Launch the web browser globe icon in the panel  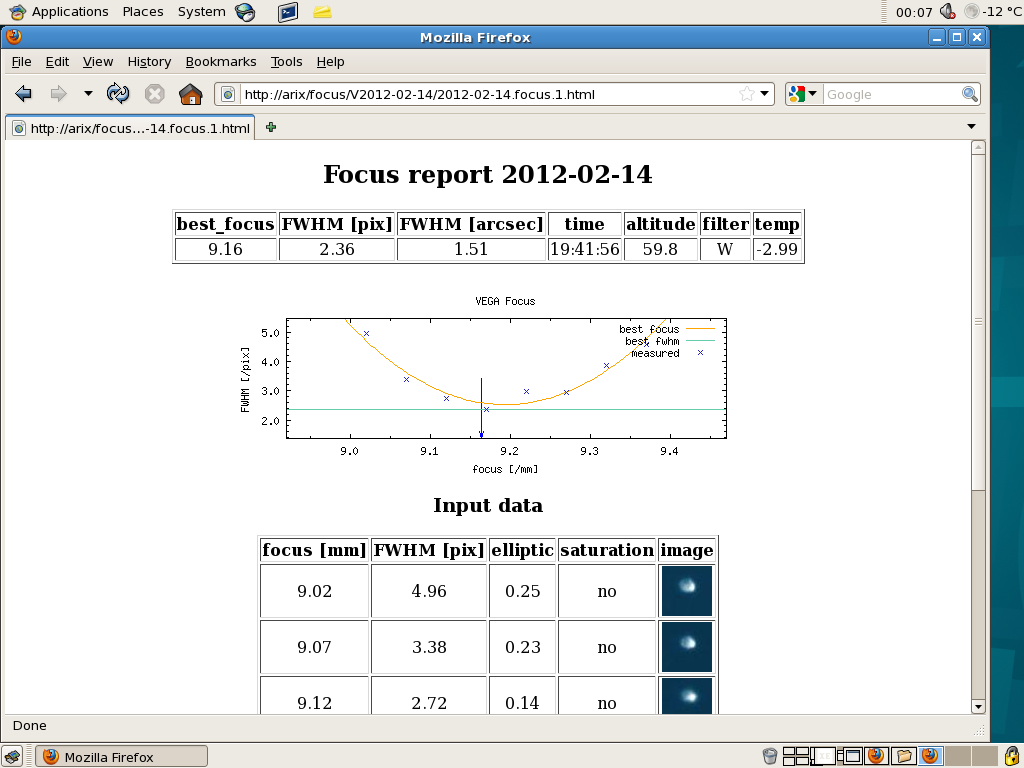click(x=246, y=12)
